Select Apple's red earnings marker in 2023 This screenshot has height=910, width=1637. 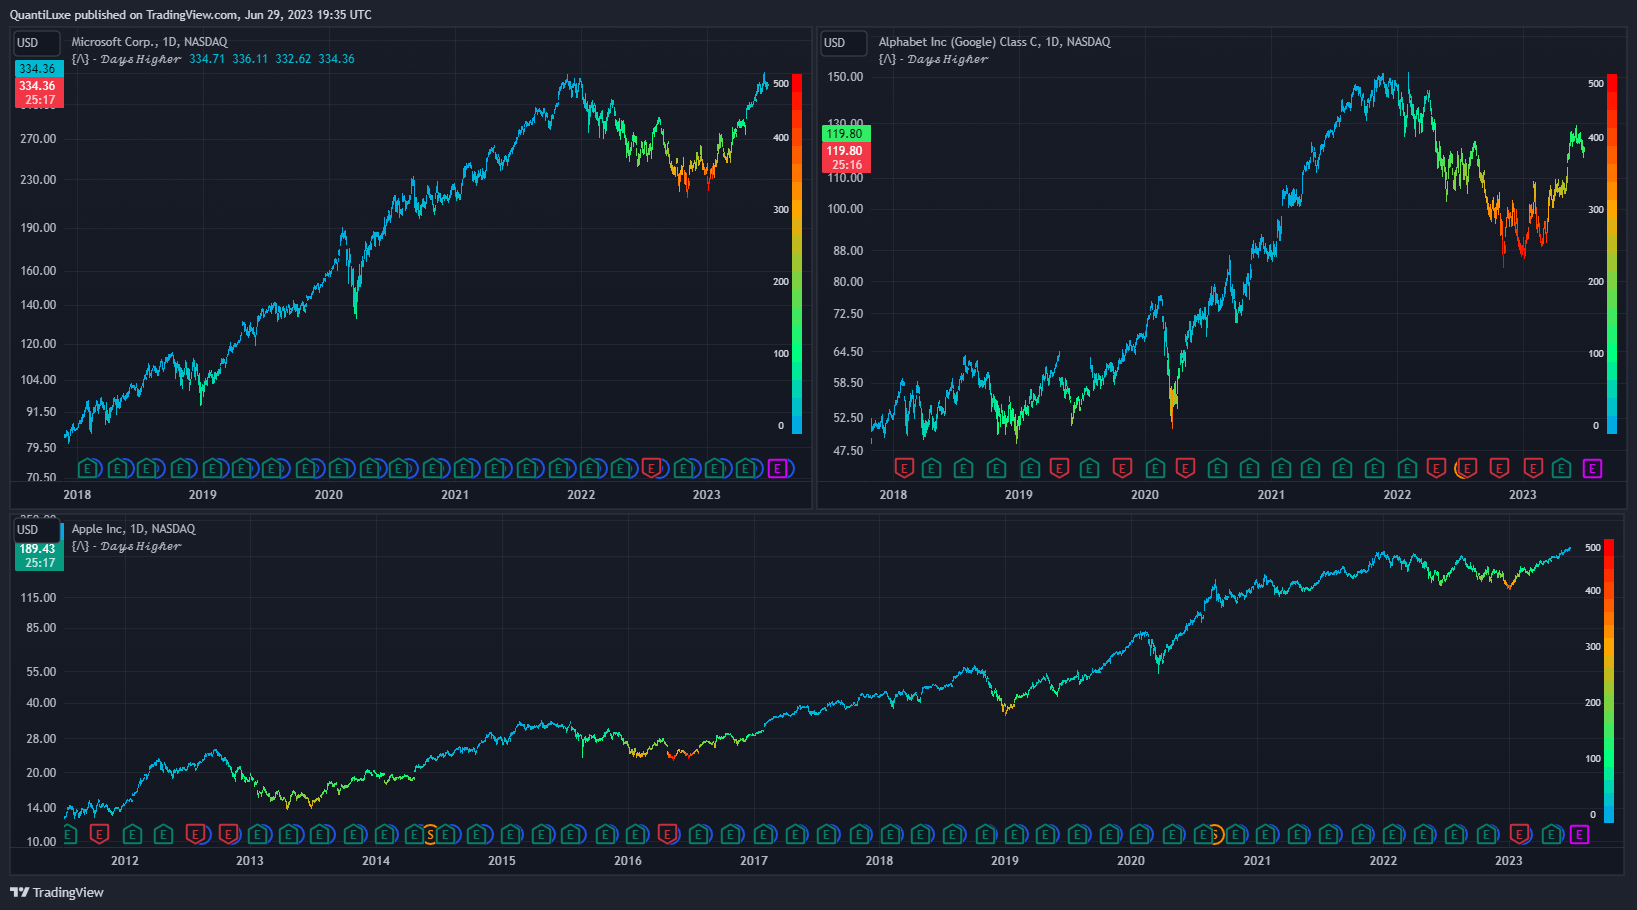pos(1519,834)
